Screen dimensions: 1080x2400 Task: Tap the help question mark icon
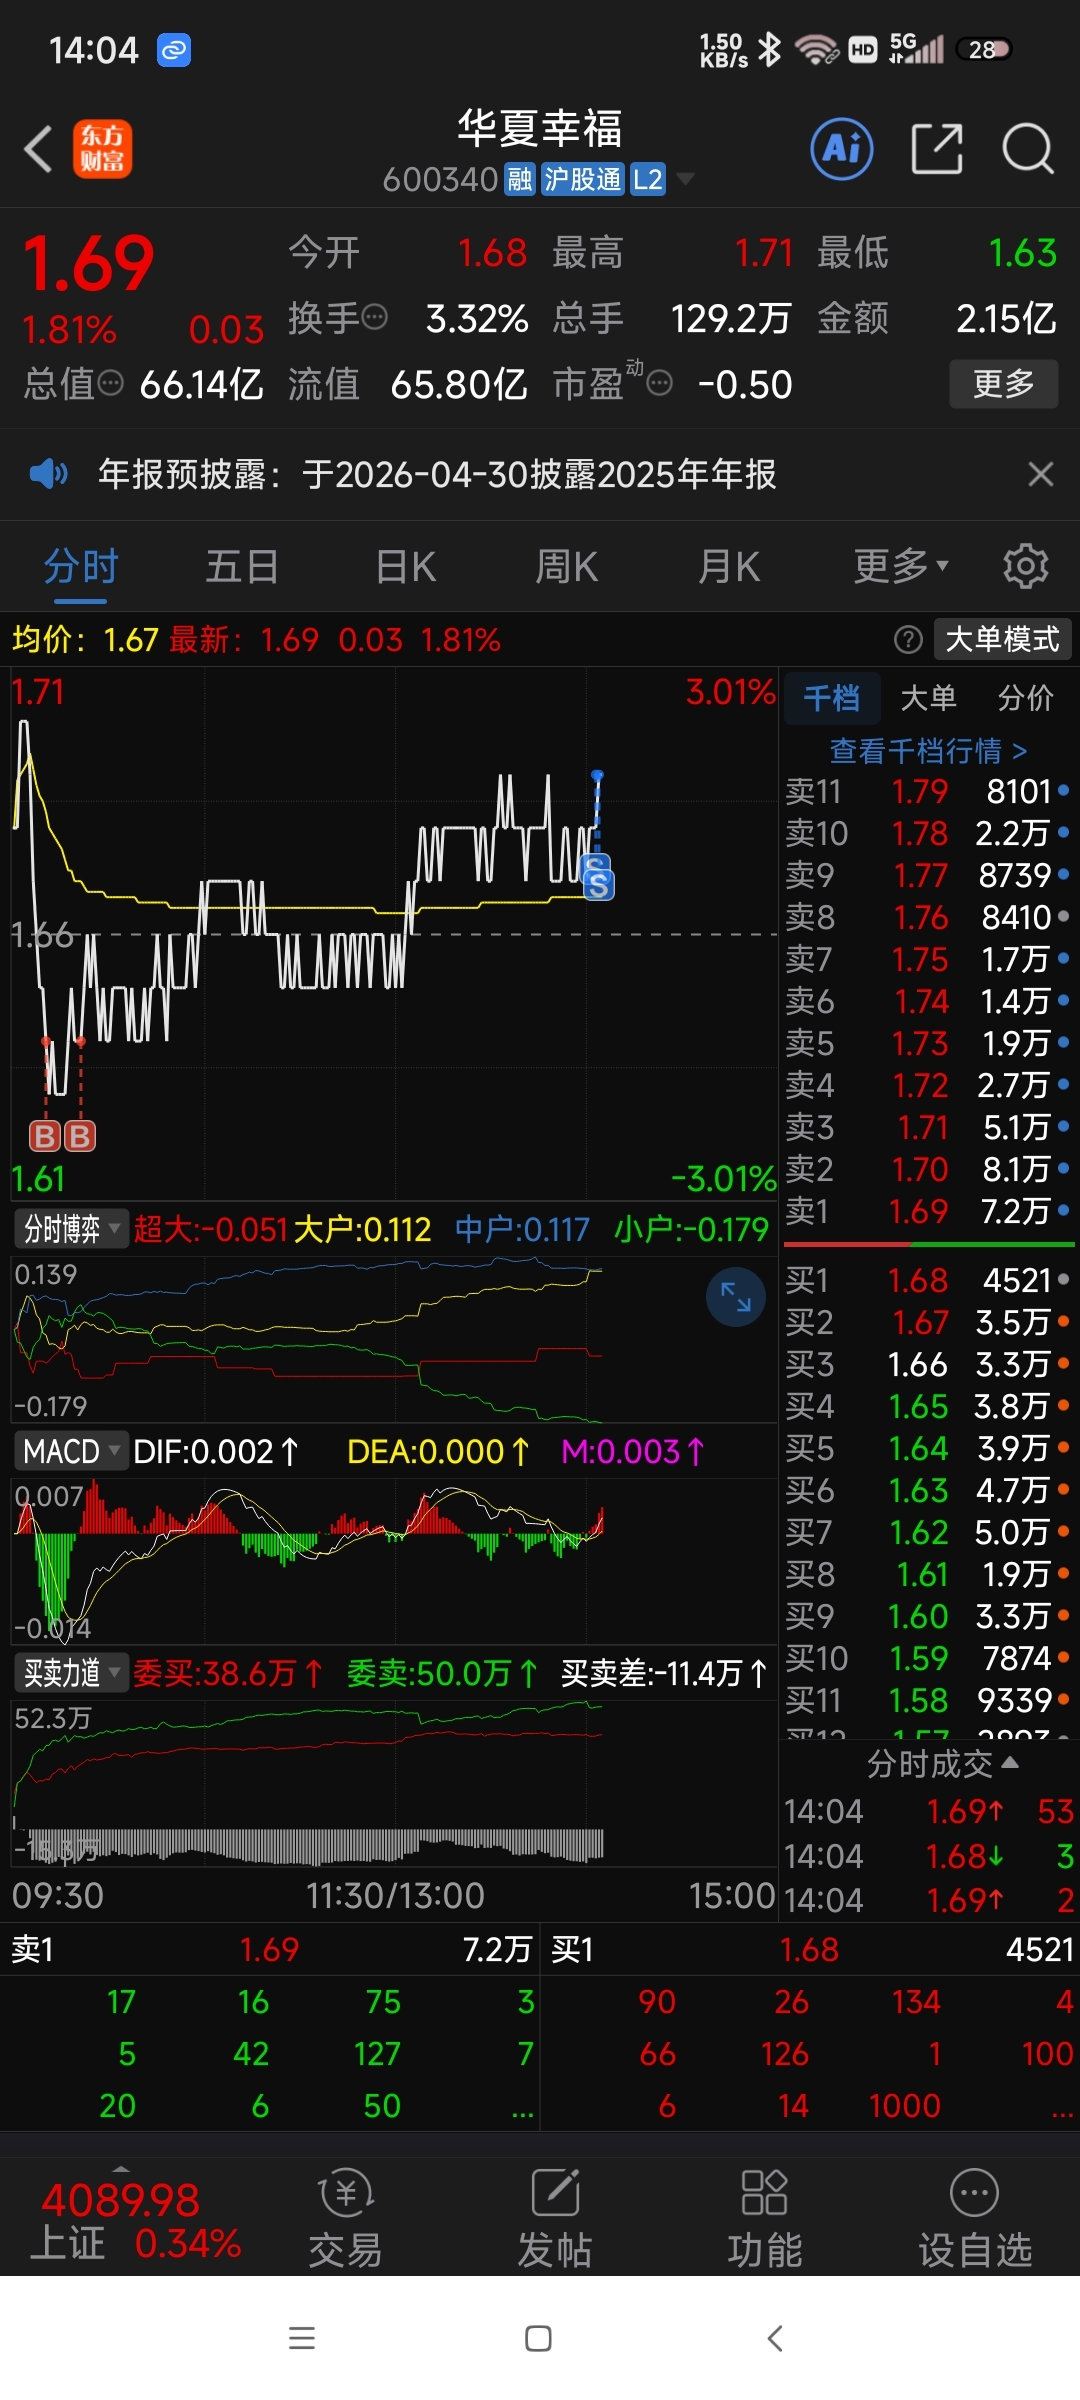(x=908, y=640)
